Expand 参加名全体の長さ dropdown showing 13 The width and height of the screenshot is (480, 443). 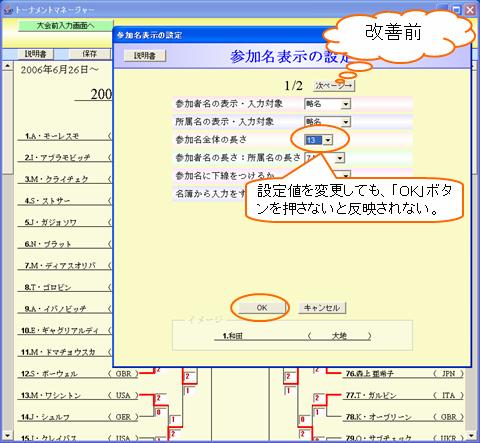point(328,140)
